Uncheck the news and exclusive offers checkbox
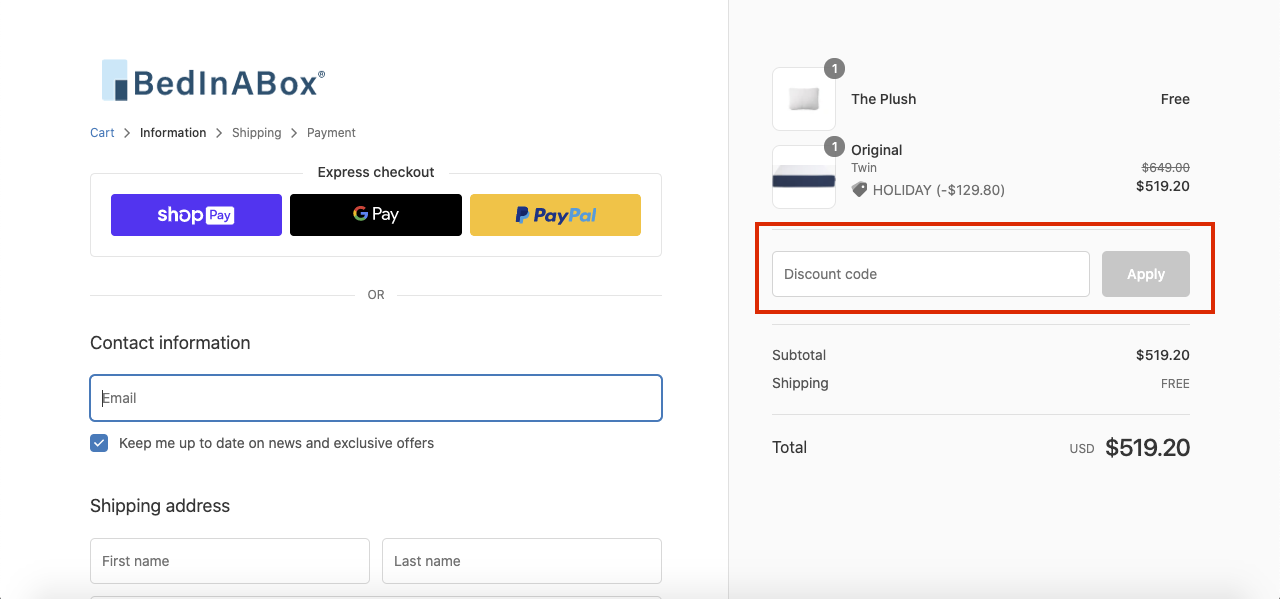Image resolution: width=1280 pixels, height=599 pixels. click(99, 443)
